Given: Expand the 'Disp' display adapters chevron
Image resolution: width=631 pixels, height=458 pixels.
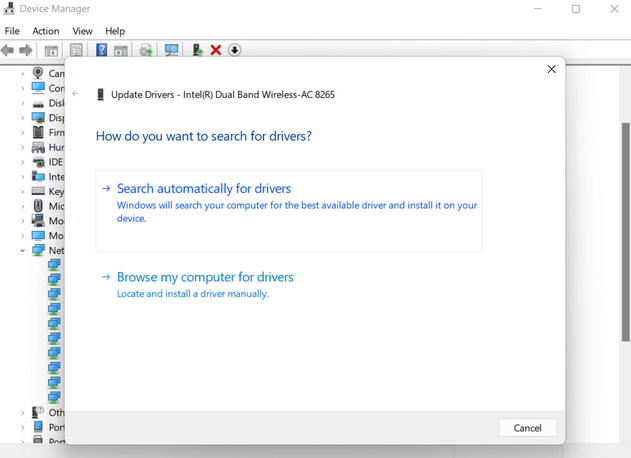Looking at the screenshot, I should (23, 118).
